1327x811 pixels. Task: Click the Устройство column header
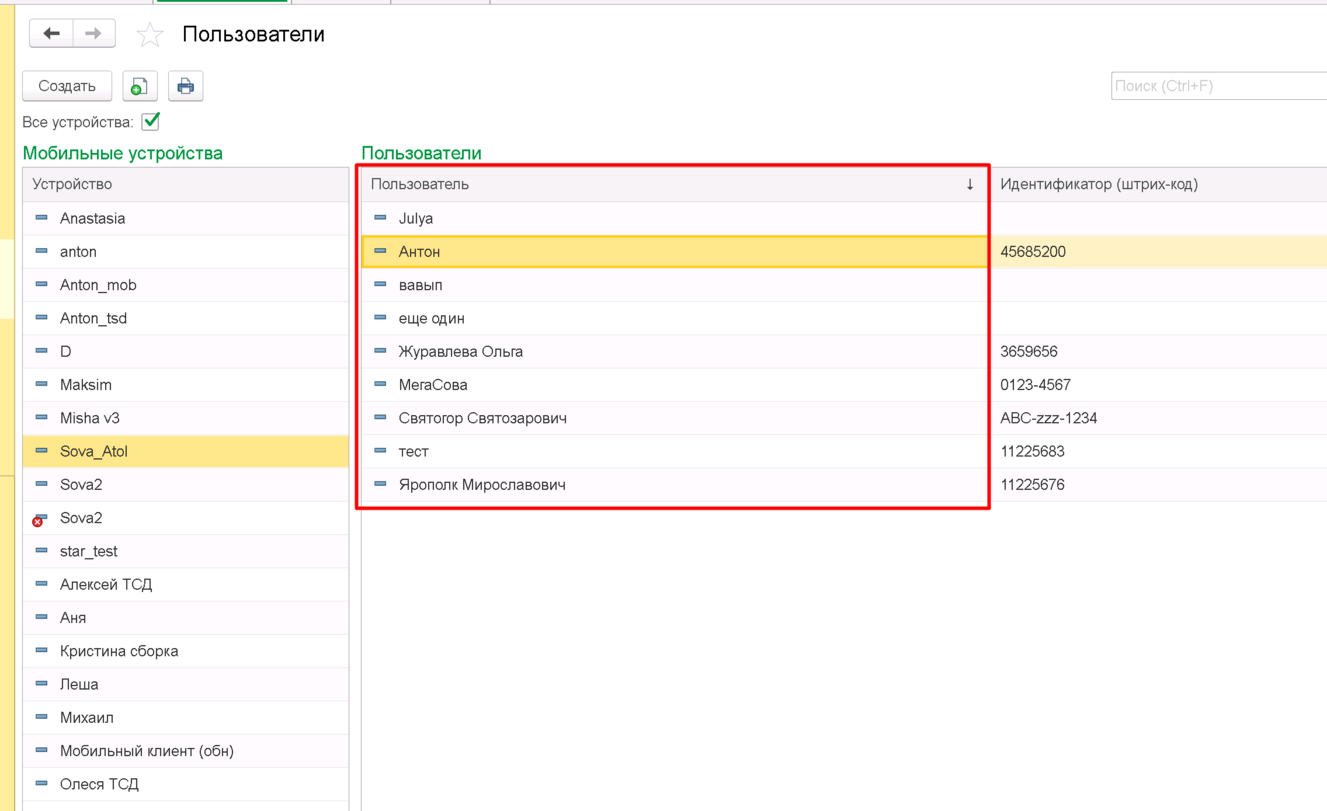coord(72,184)
